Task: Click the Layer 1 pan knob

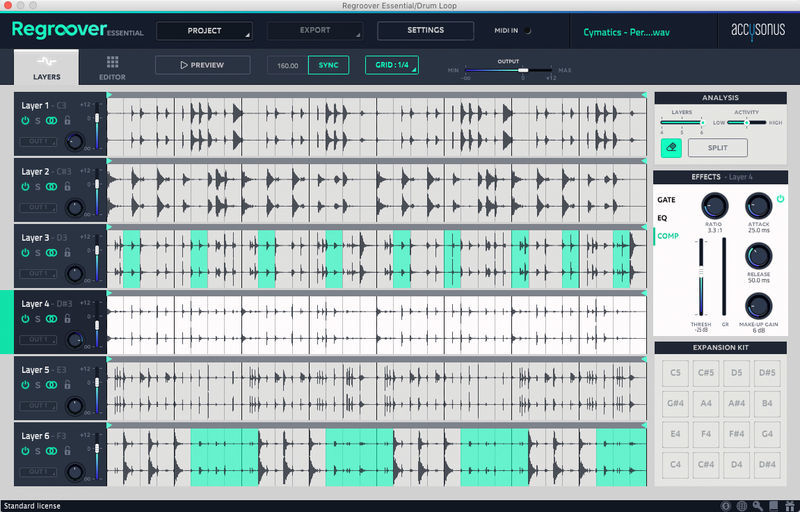Action: pos(75,141)
